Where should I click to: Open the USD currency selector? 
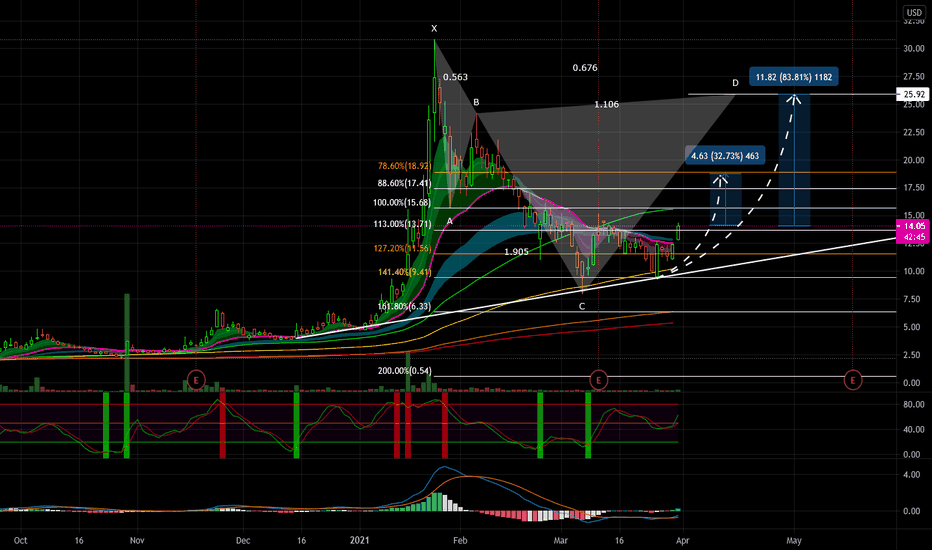tap(914, 12)
